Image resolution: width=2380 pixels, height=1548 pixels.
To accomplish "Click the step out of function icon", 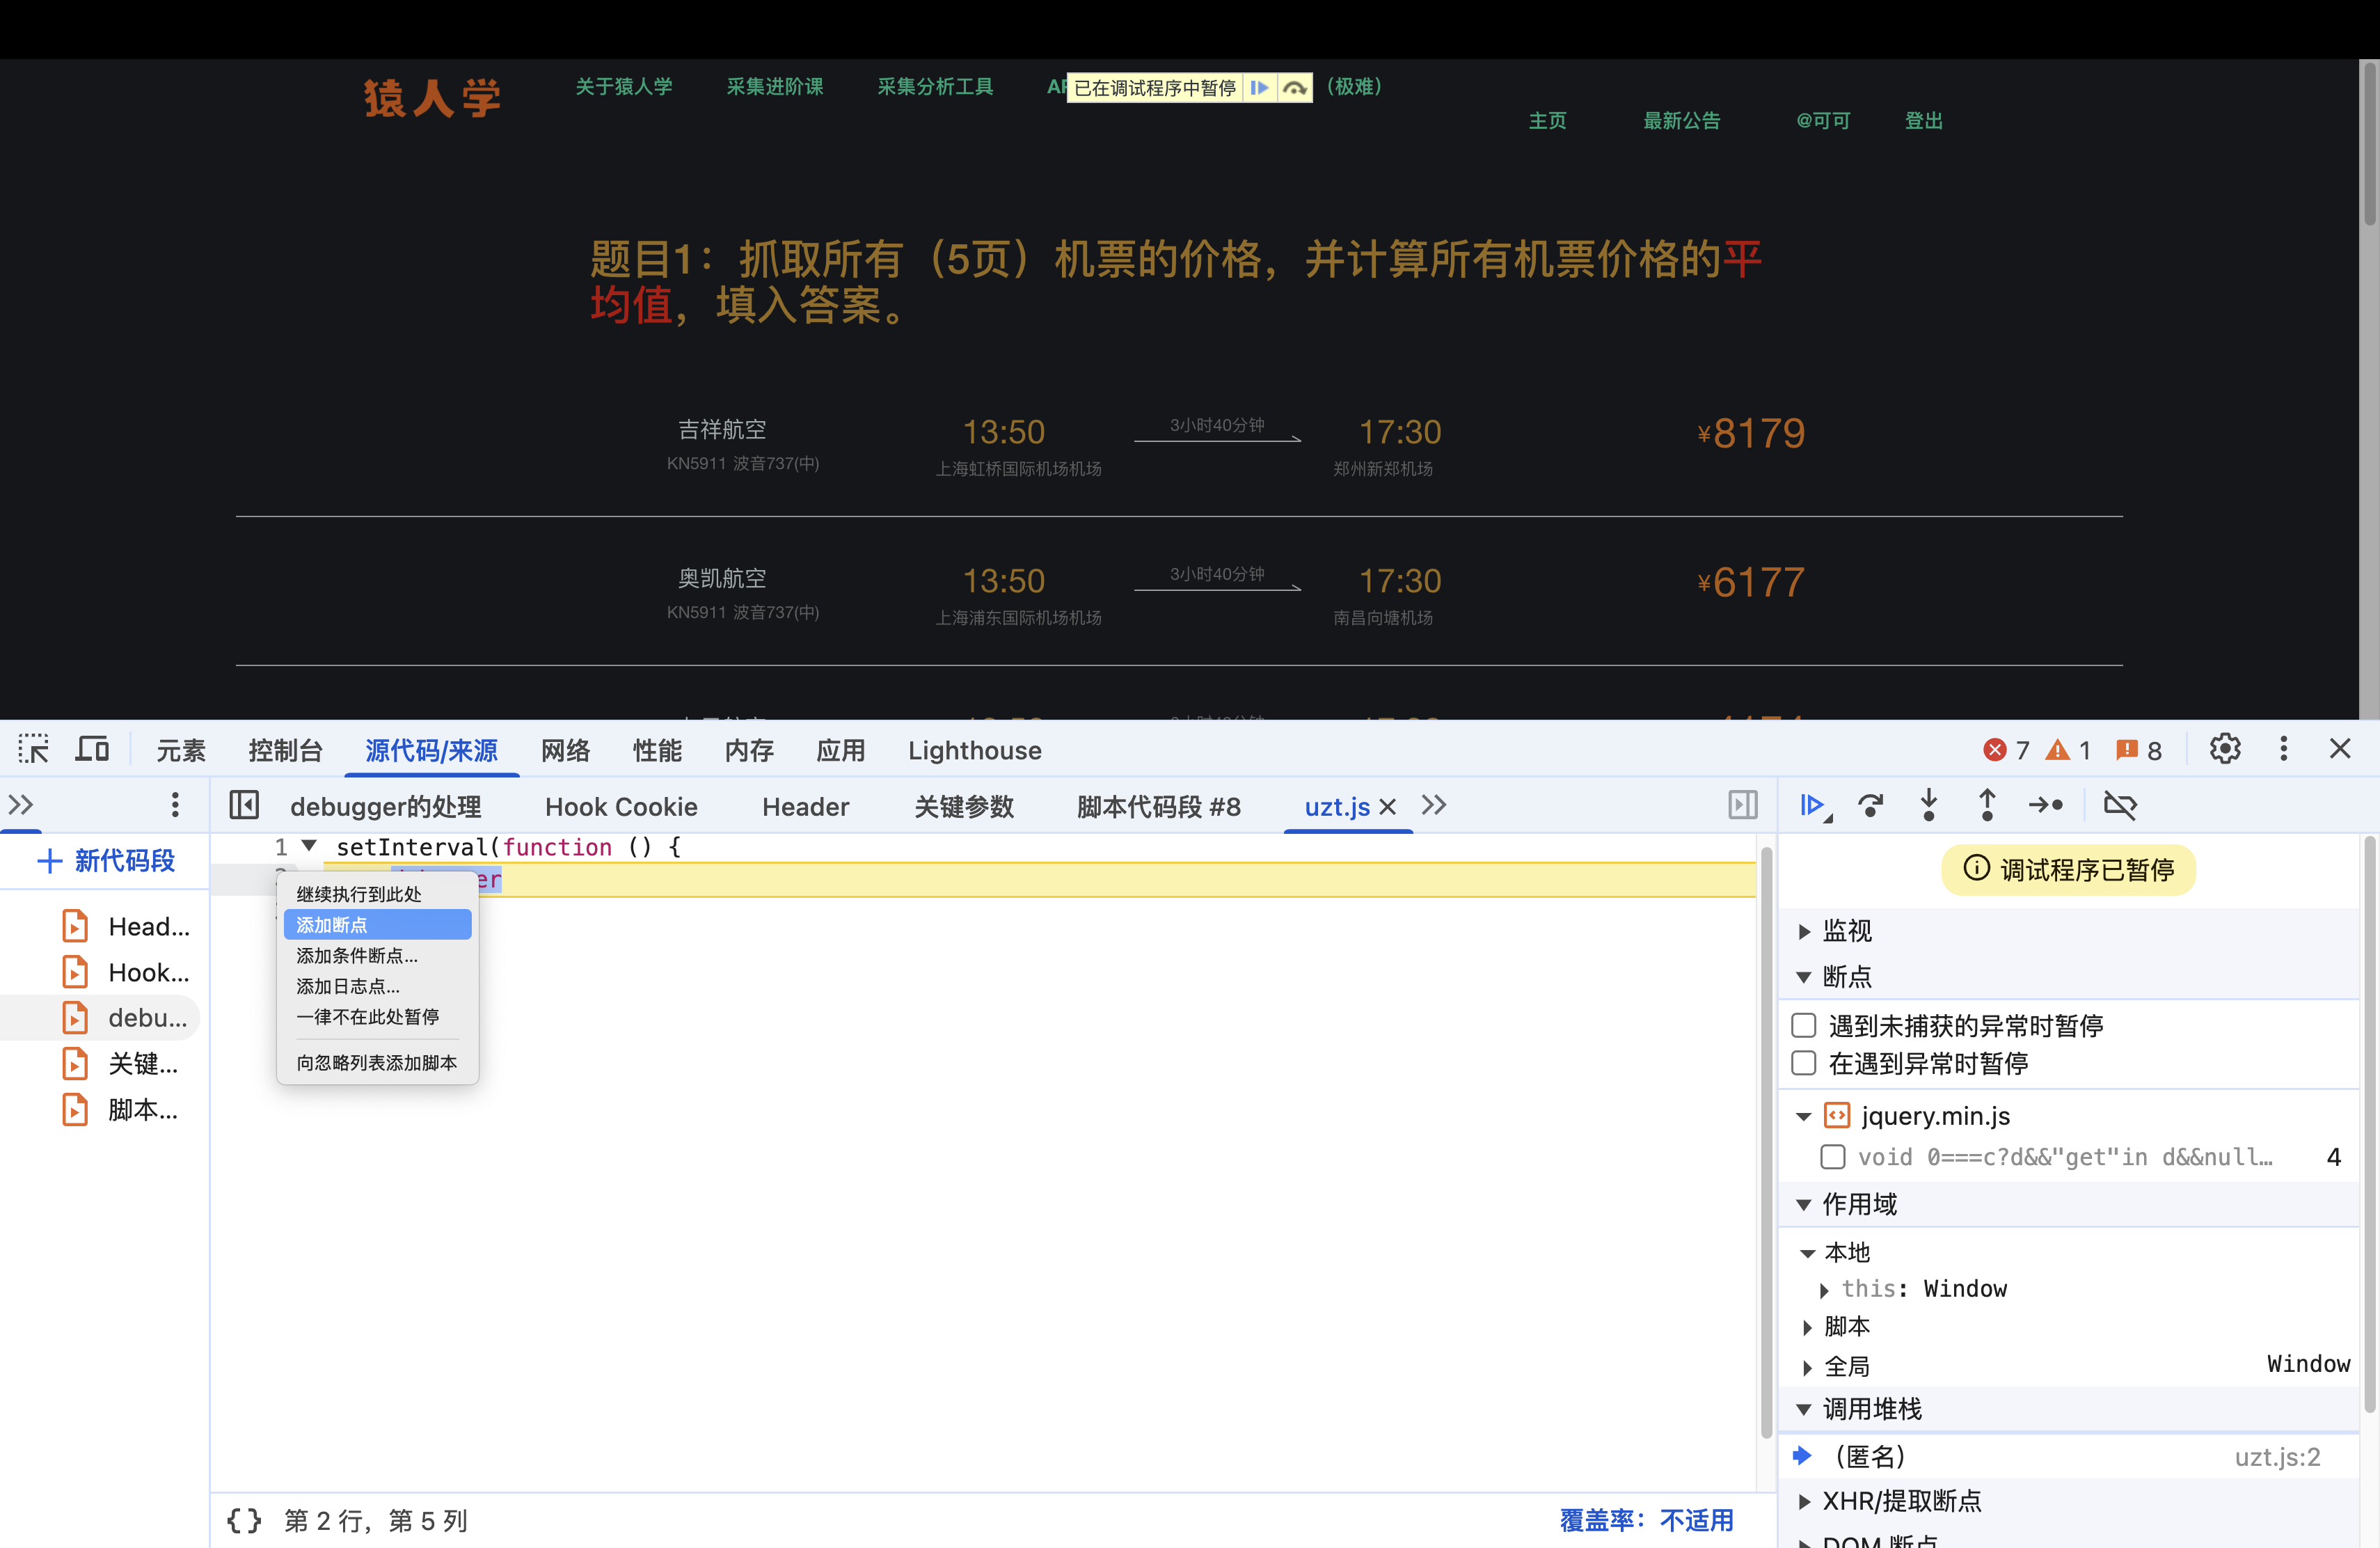I will pos(1987,805).
